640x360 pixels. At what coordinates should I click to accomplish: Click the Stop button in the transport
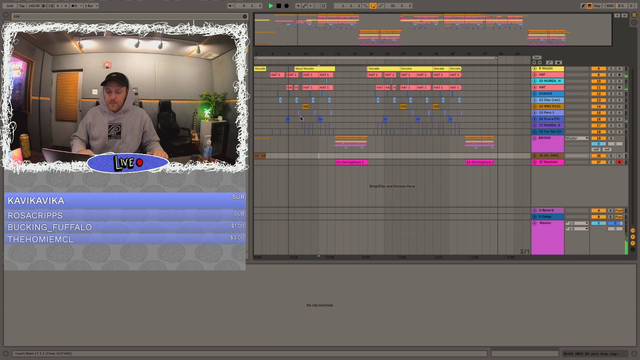(279, 6)
